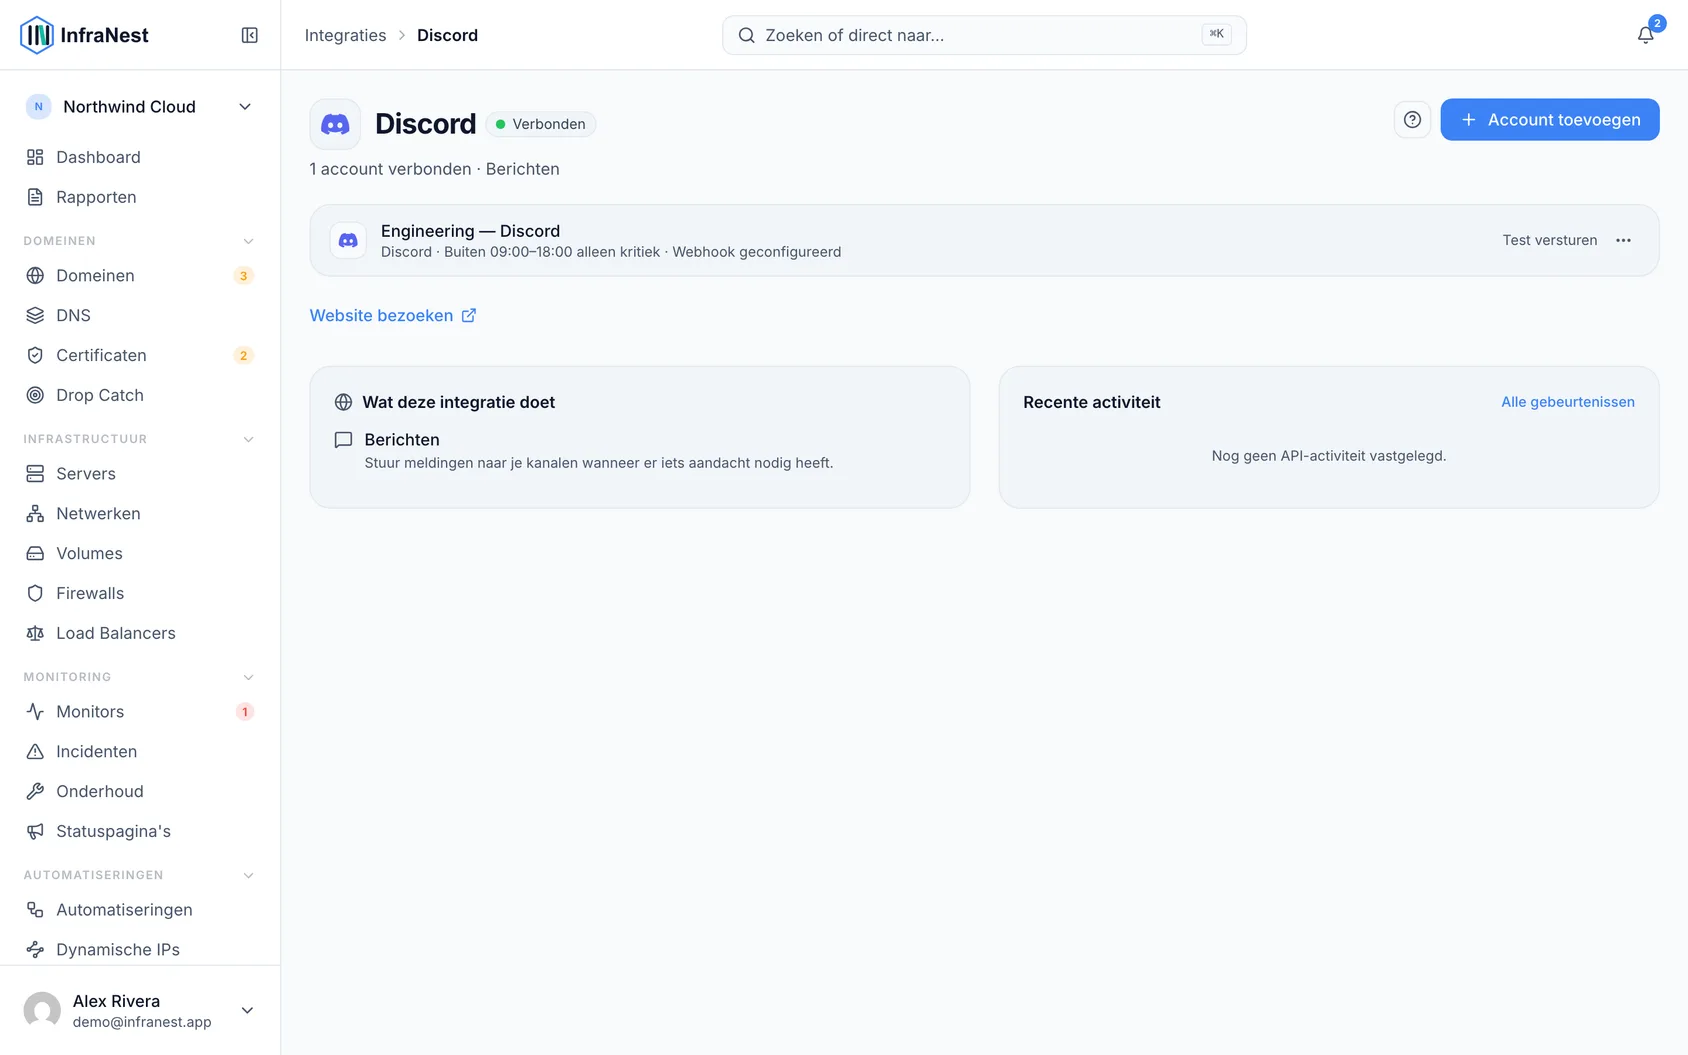
Task: Click the external link icon after Website bezoeken
Action: pyautogui.click(x=468, y=315)
